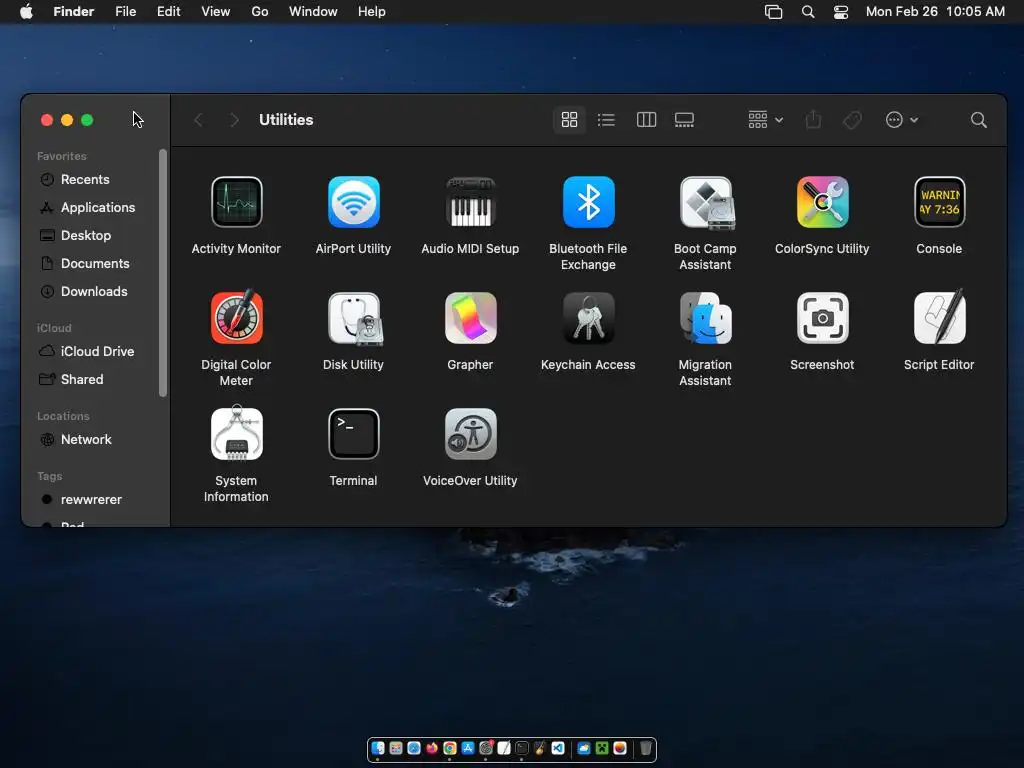The height and width of the screenshot is (768, 1024).
Task: Select the rewwrerer tag in sidebar
Action: coord(93,500)
